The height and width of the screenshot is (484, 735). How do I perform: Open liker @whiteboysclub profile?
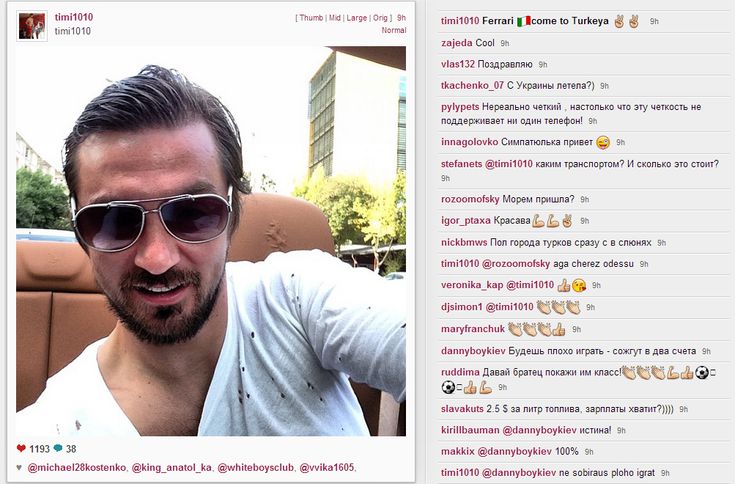point(256,468)
